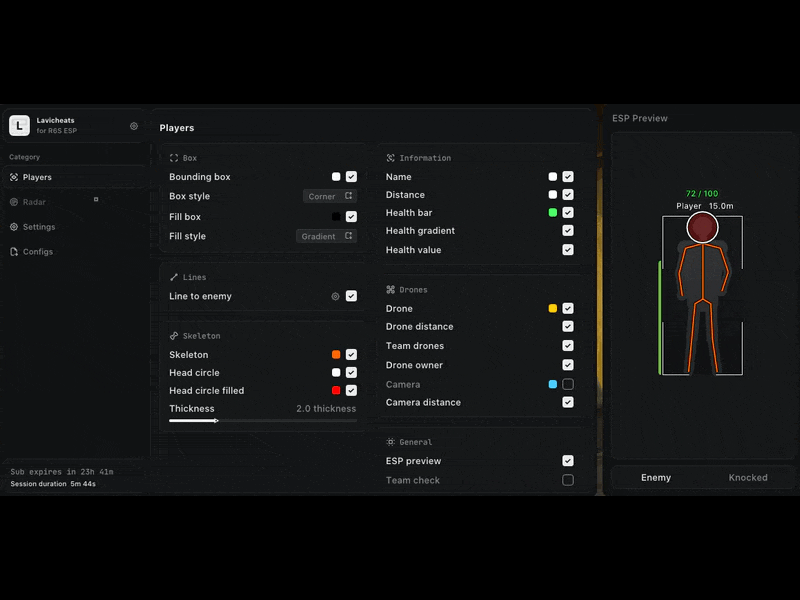Switch to the Knocked preview tab
The image size is (800, 600).
coord(747,478)
